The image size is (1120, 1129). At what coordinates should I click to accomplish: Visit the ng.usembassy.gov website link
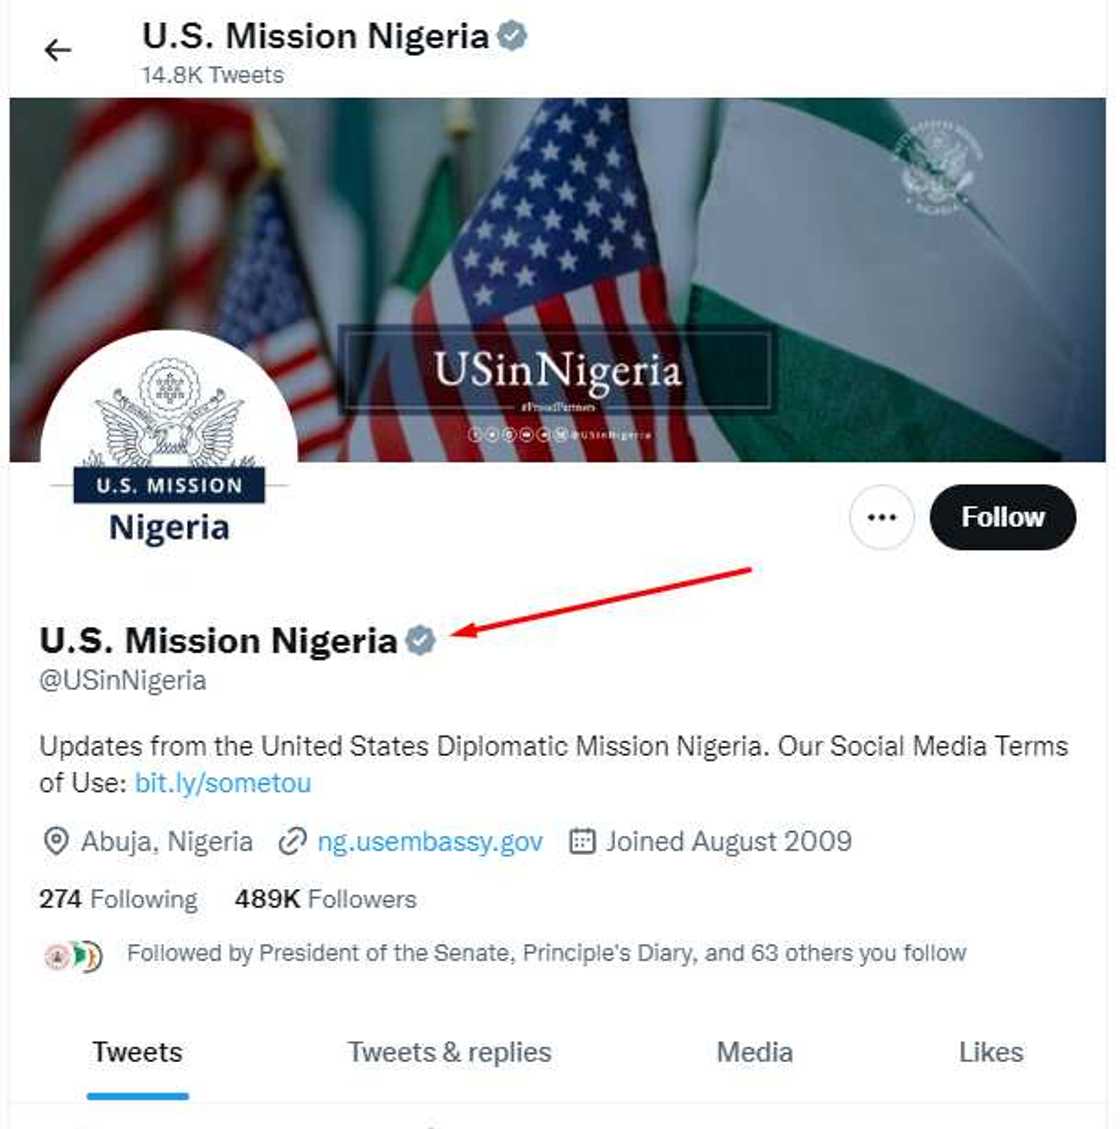(x=430, y=842)
